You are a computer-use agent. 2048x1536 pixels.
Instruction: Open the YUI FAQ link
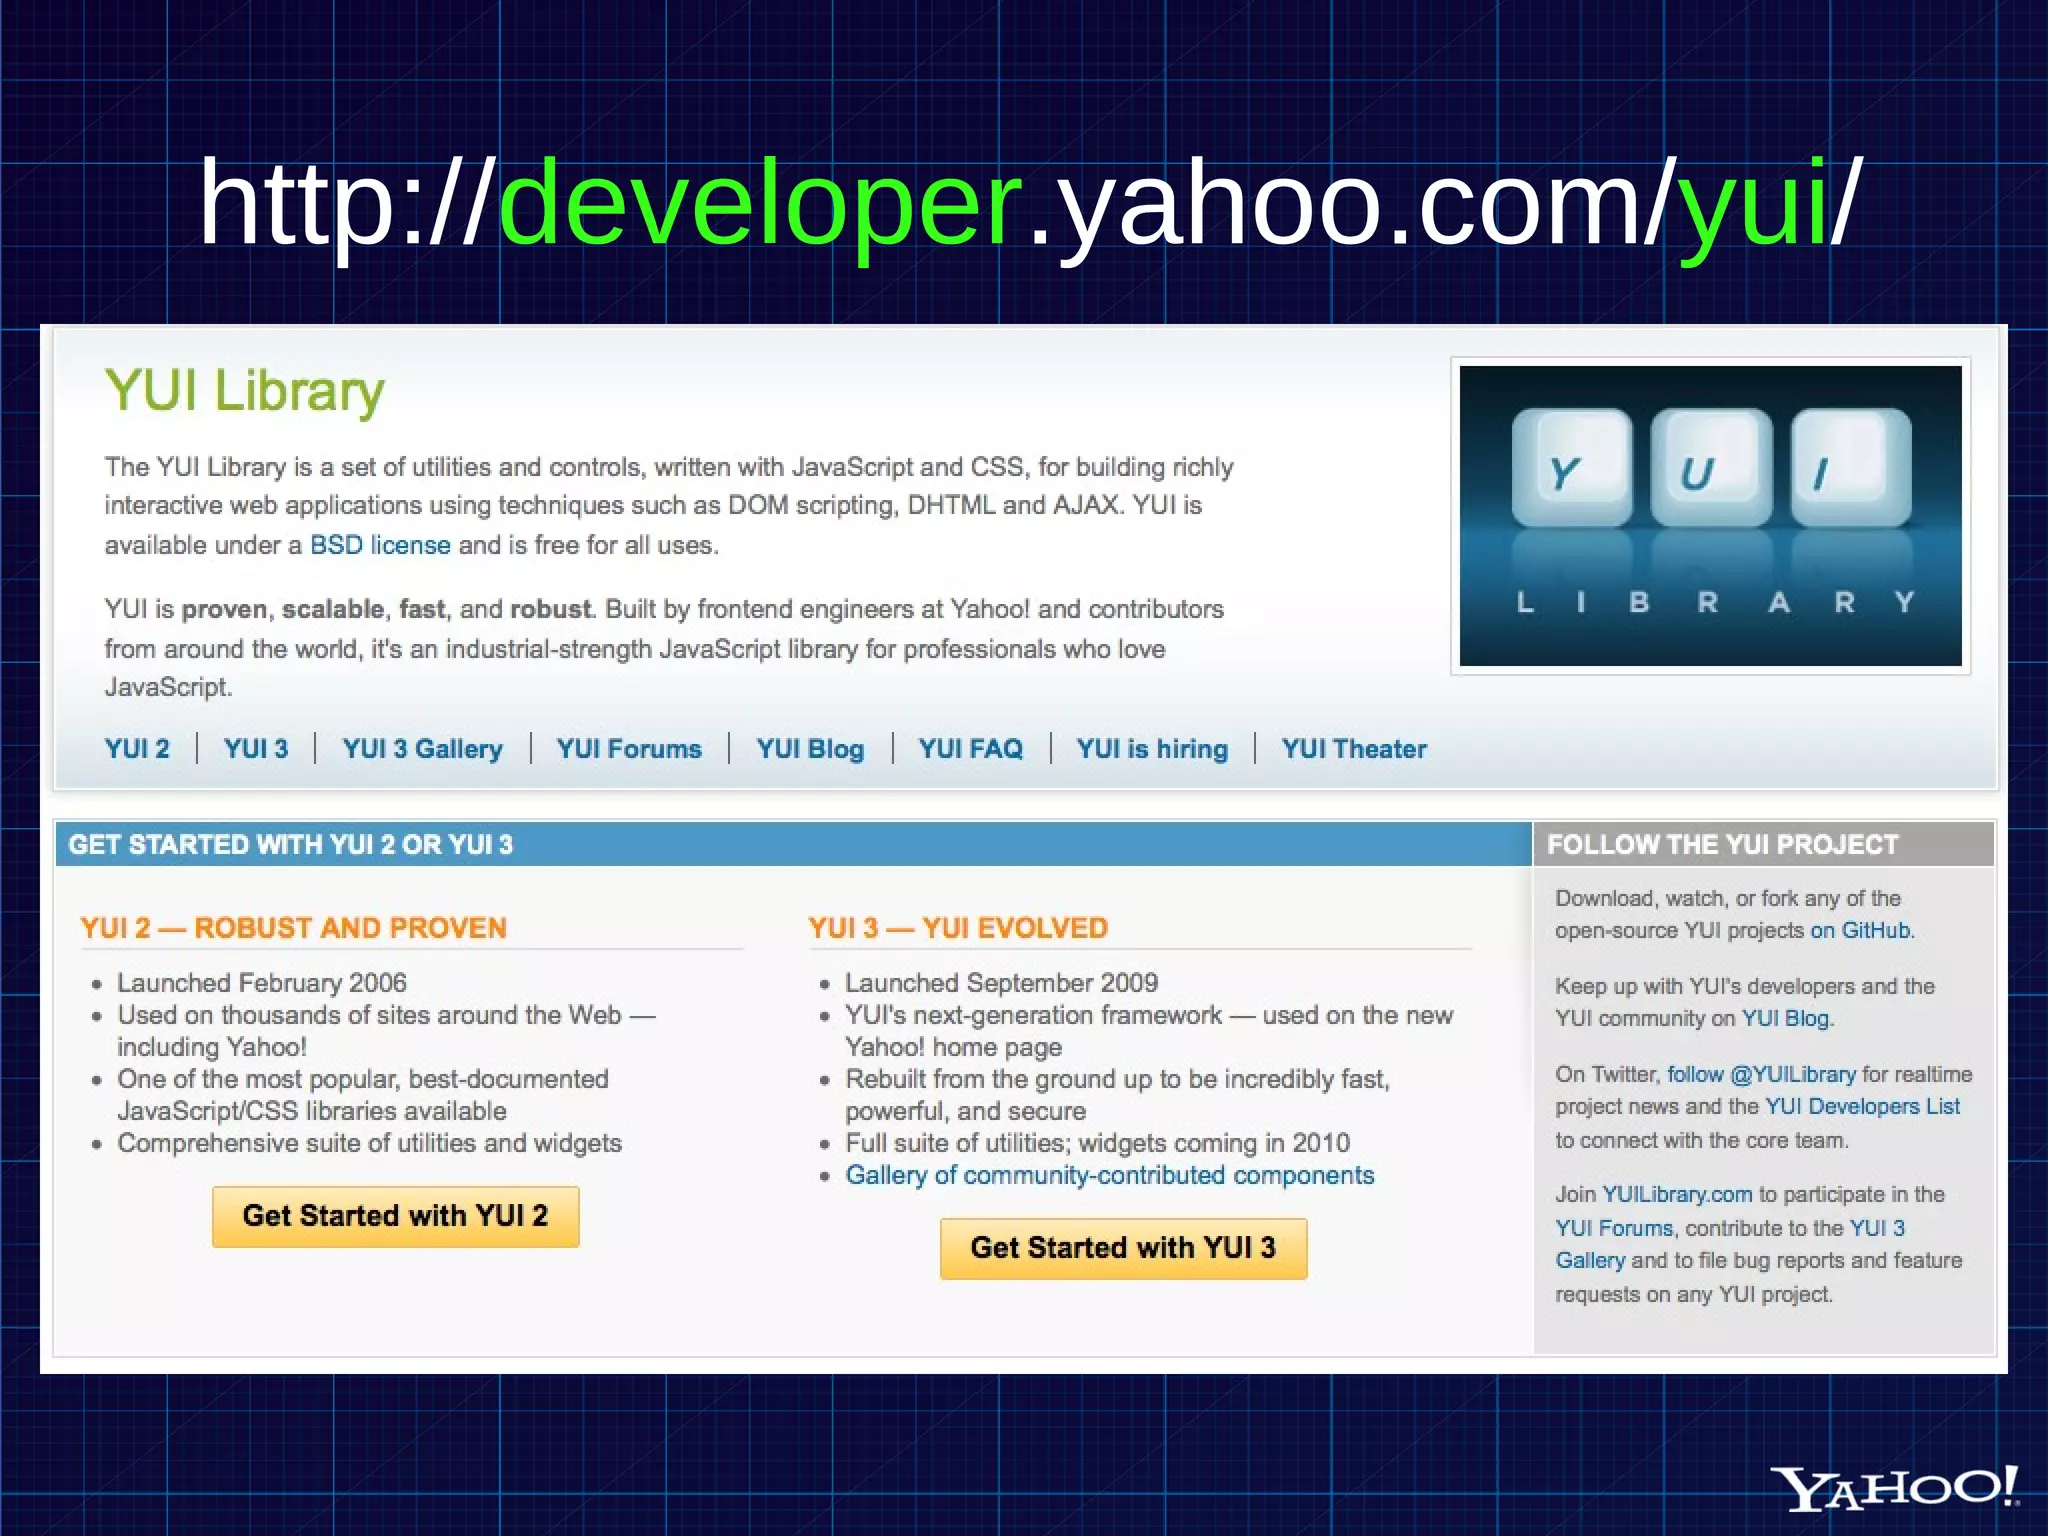(x=971, y=749)
